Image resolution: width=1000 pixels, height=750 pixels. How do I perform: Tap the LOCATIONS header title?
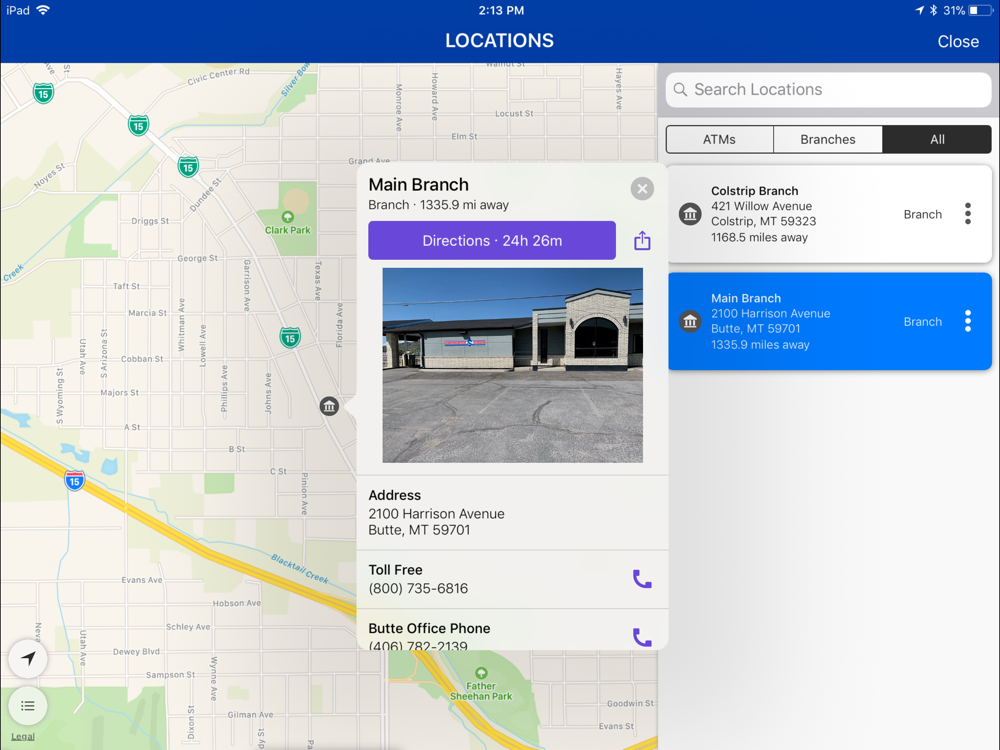[x=499, y=41]
